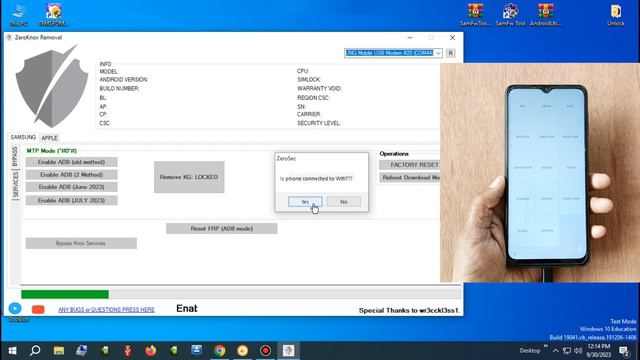Open the SamFw Tool gear desktop icon
Screen dimensions: 640x360
point(510,15)
